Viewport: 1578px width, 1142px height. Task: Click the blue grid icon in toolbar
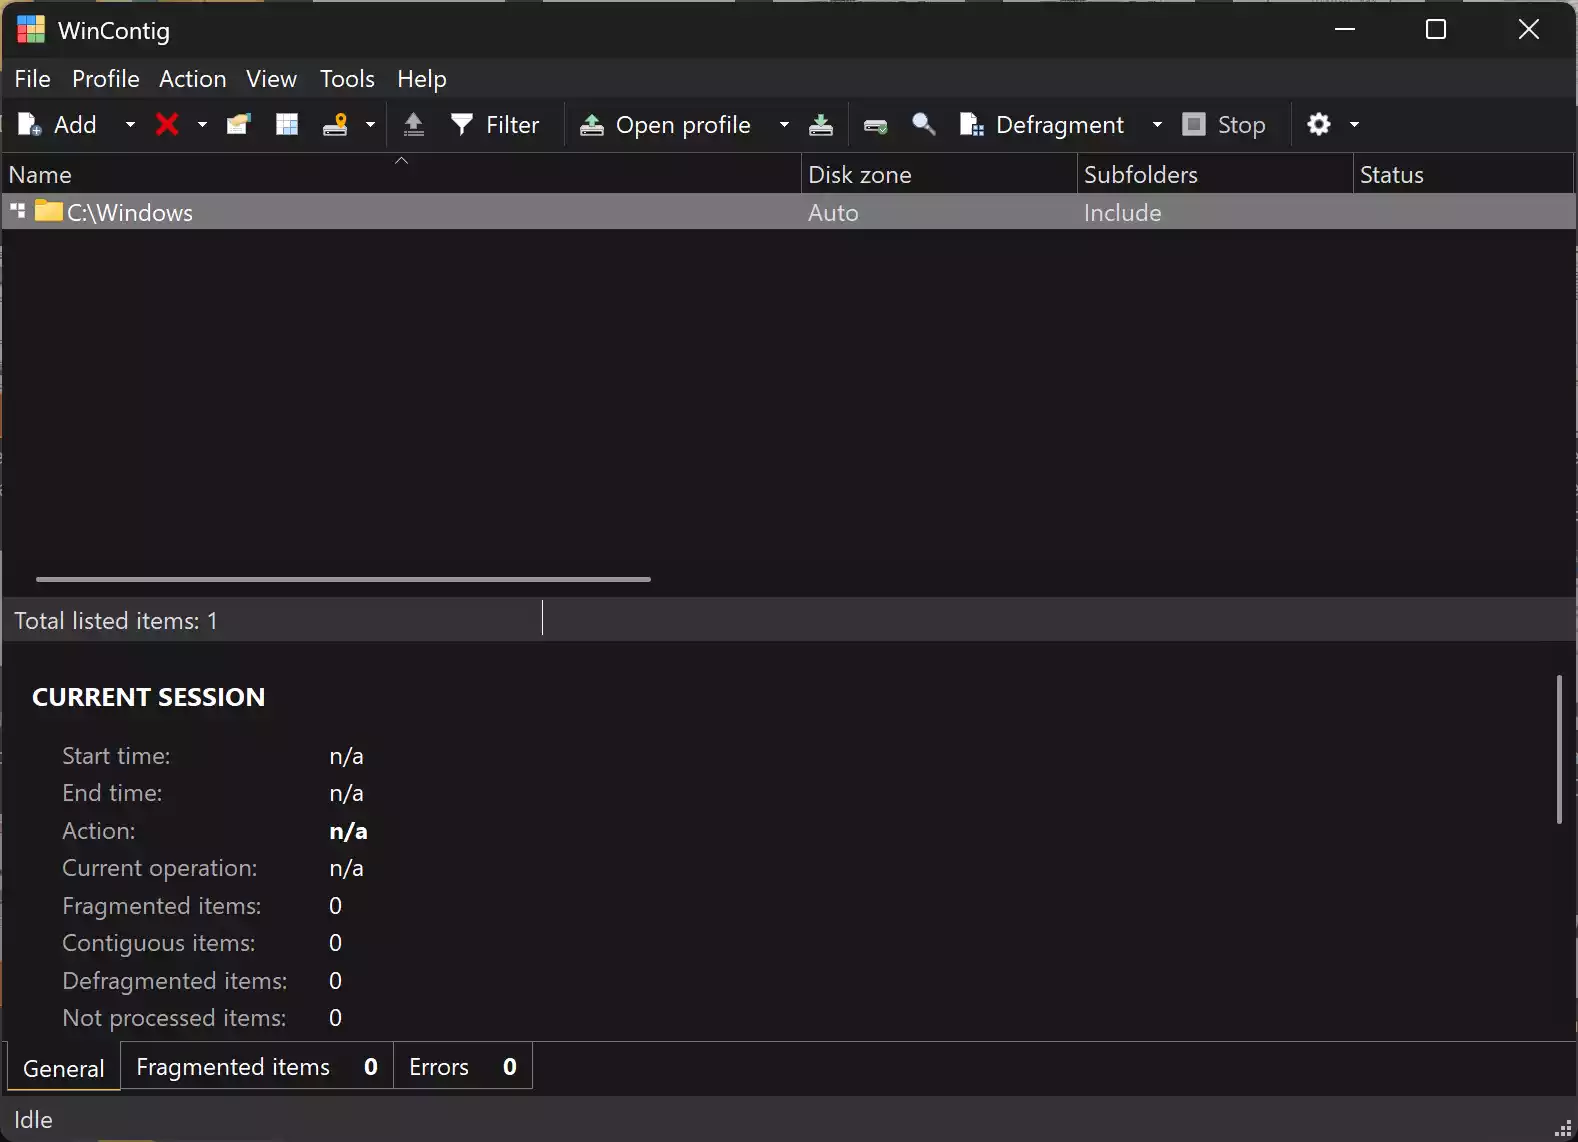[x=287, y=124]
